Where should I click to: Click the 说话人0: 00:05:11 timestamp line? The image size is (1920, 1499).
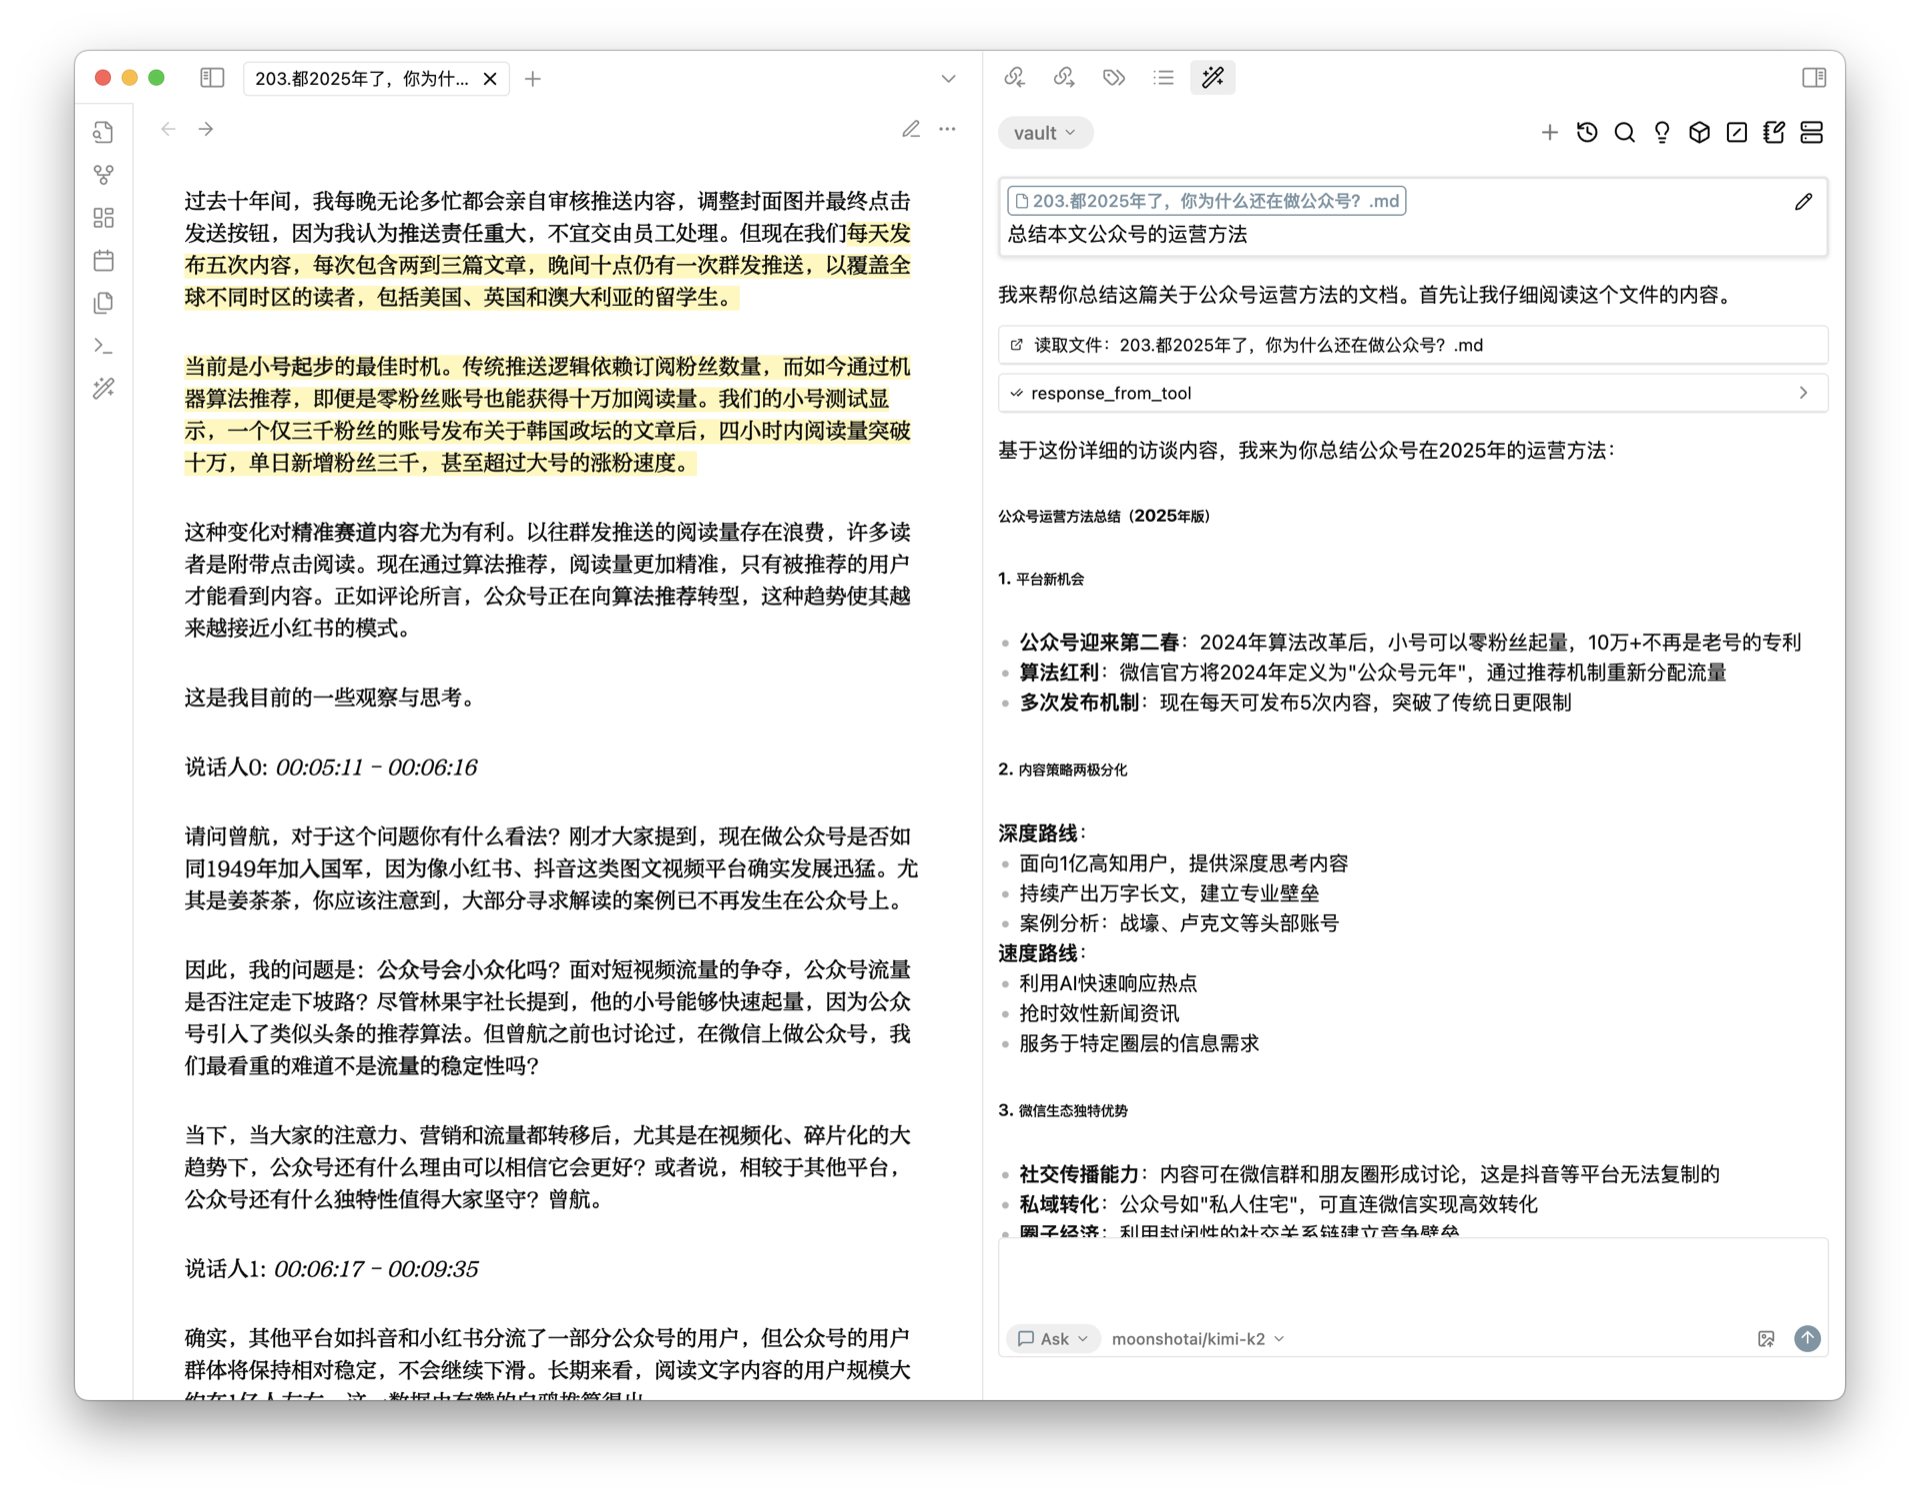point(331,767)
